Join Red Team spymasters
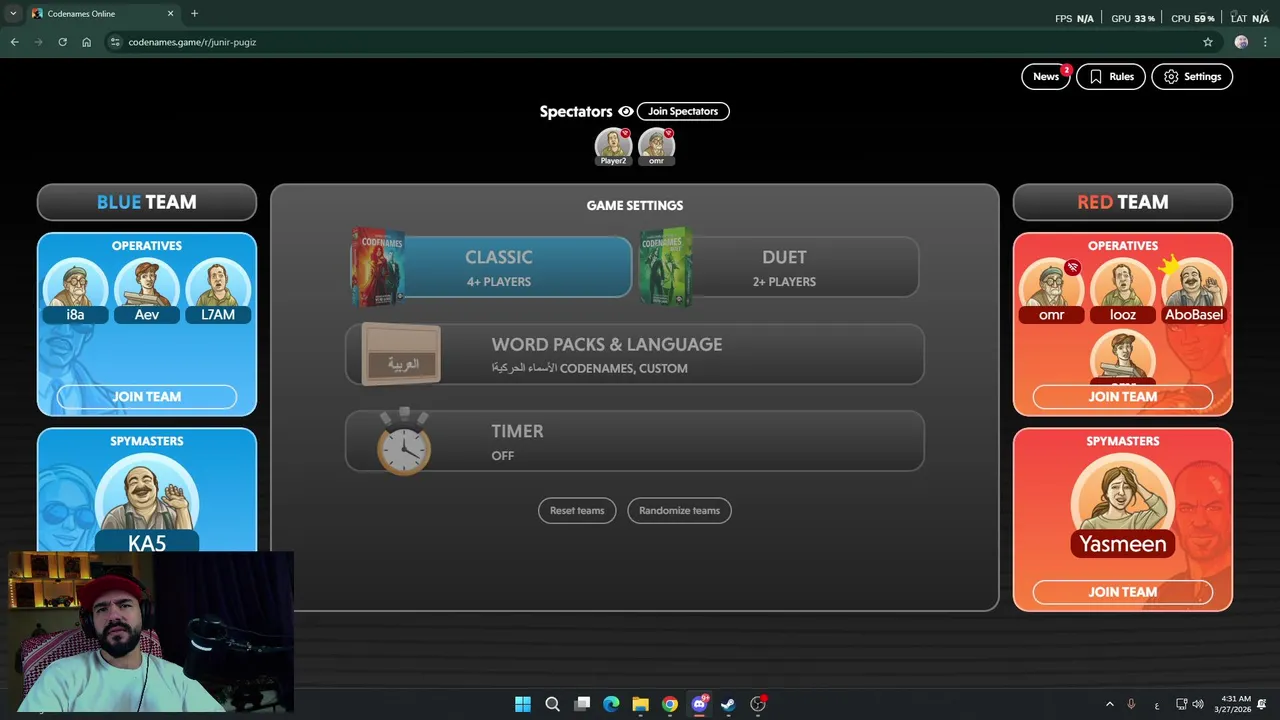 pos(1123,592)
